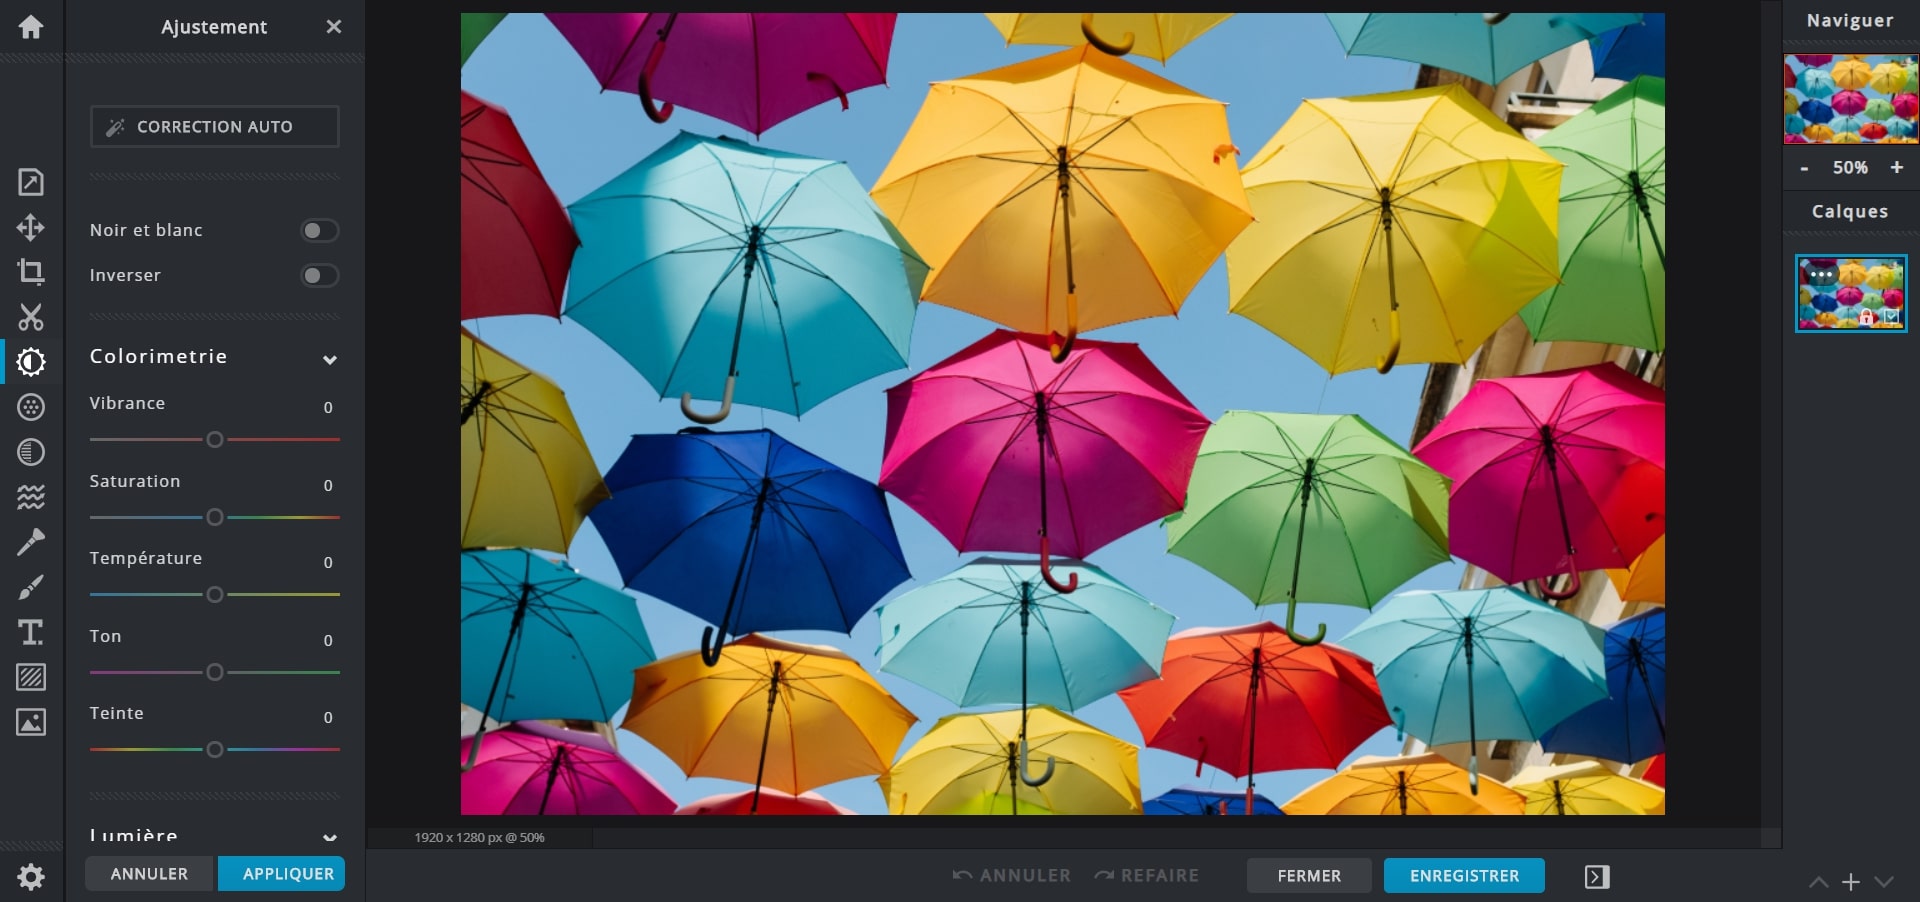Move the layer up with the arrow
This screenshot has height=902, width=1920.
pyautogui.click(x=1819, y=882)
